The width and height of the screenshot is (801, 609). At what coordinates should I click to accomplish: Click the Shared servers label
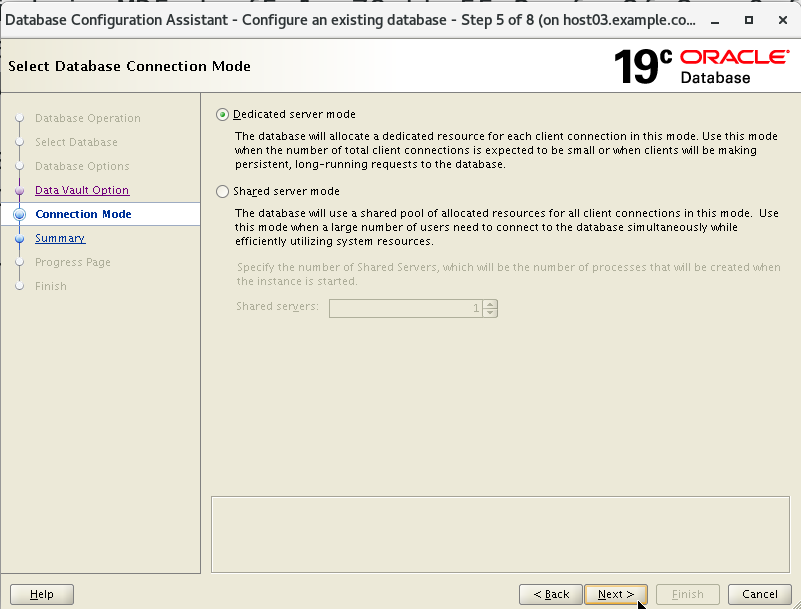point(277,307)
